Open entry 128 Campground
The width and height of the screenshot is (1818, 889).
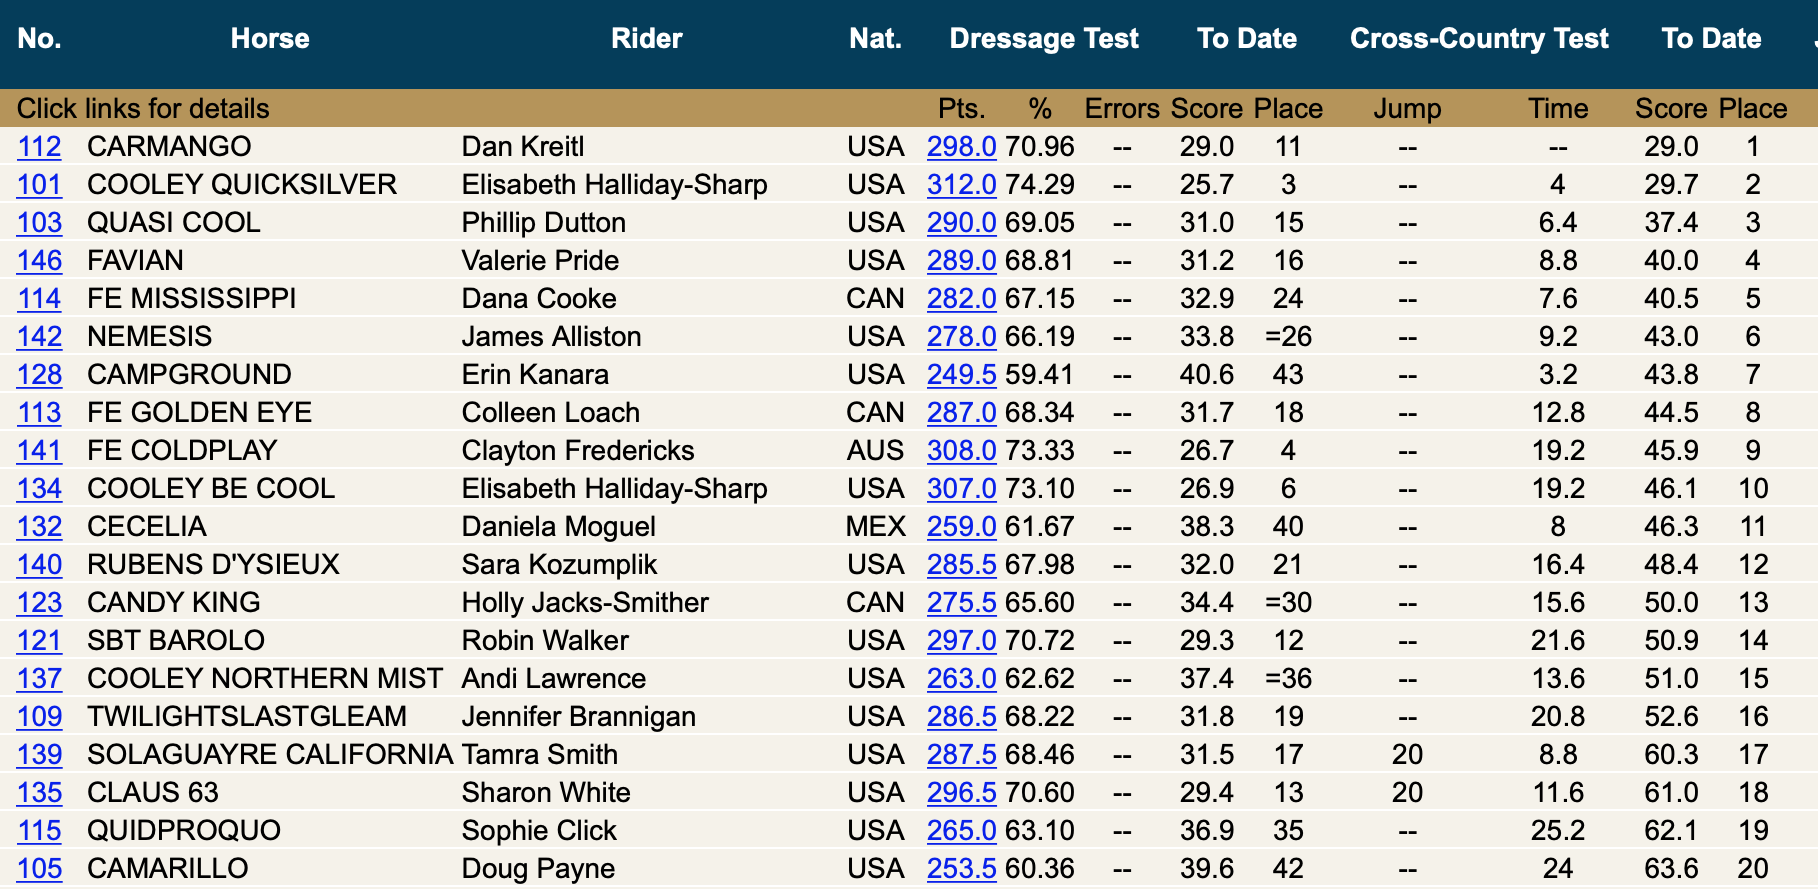pos(39,375)
